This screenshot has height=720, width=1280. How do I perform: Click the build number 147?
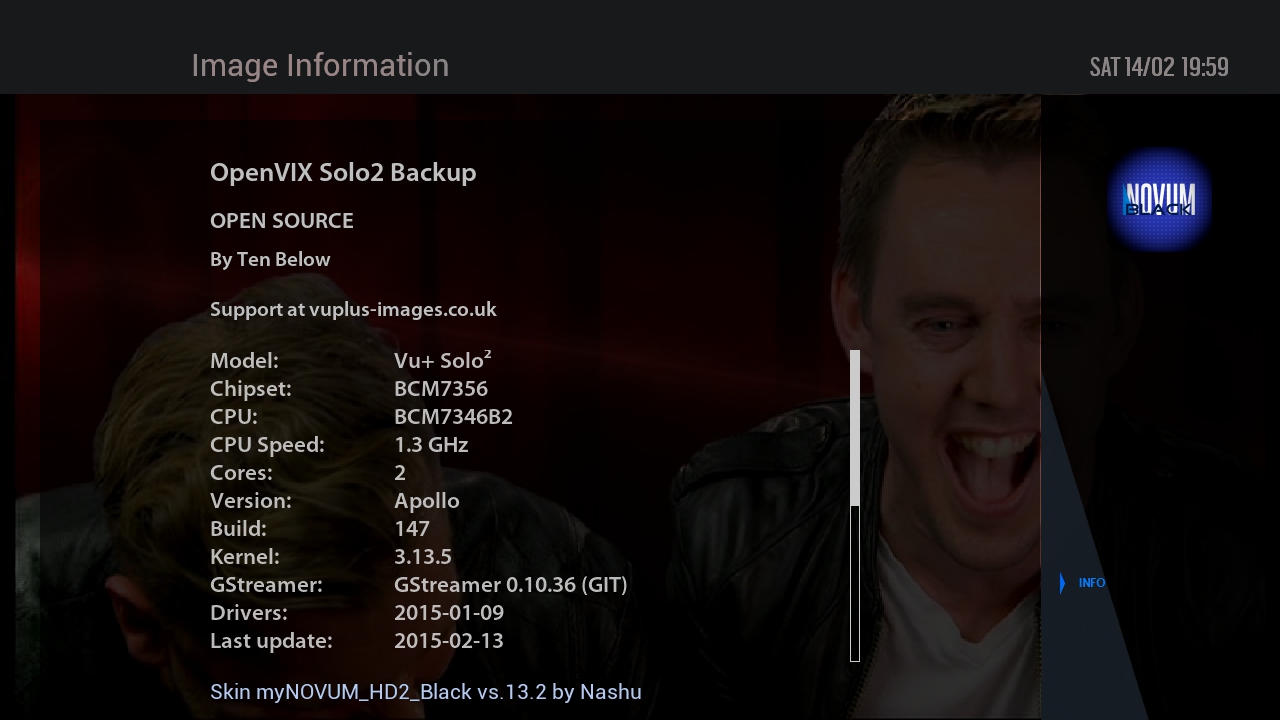[412, 529]
